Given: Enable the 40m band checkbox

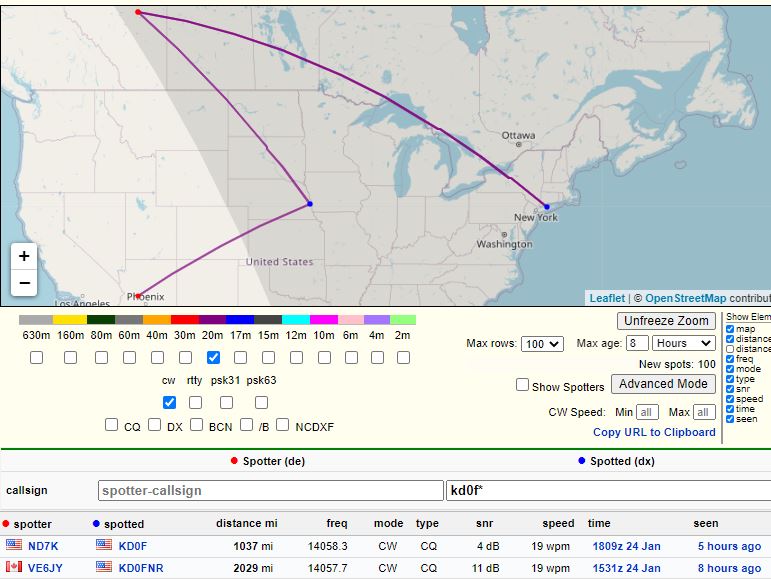Looking at the screenshot, I should point(157,357).
